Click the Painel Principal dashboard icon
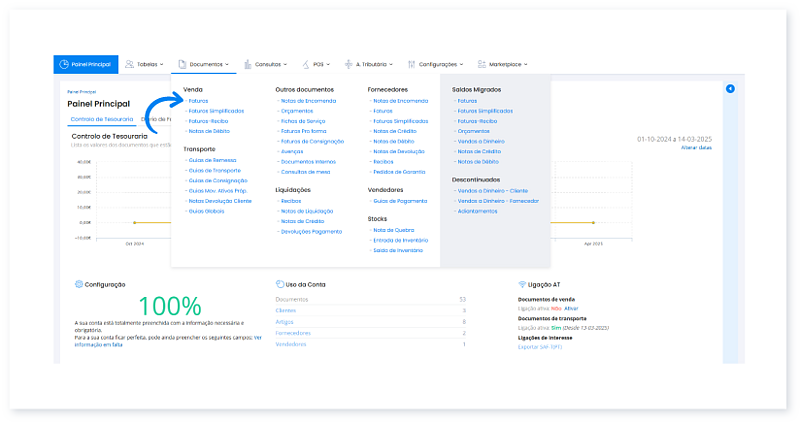Viewport: 800px width, 423px height. 63,64
